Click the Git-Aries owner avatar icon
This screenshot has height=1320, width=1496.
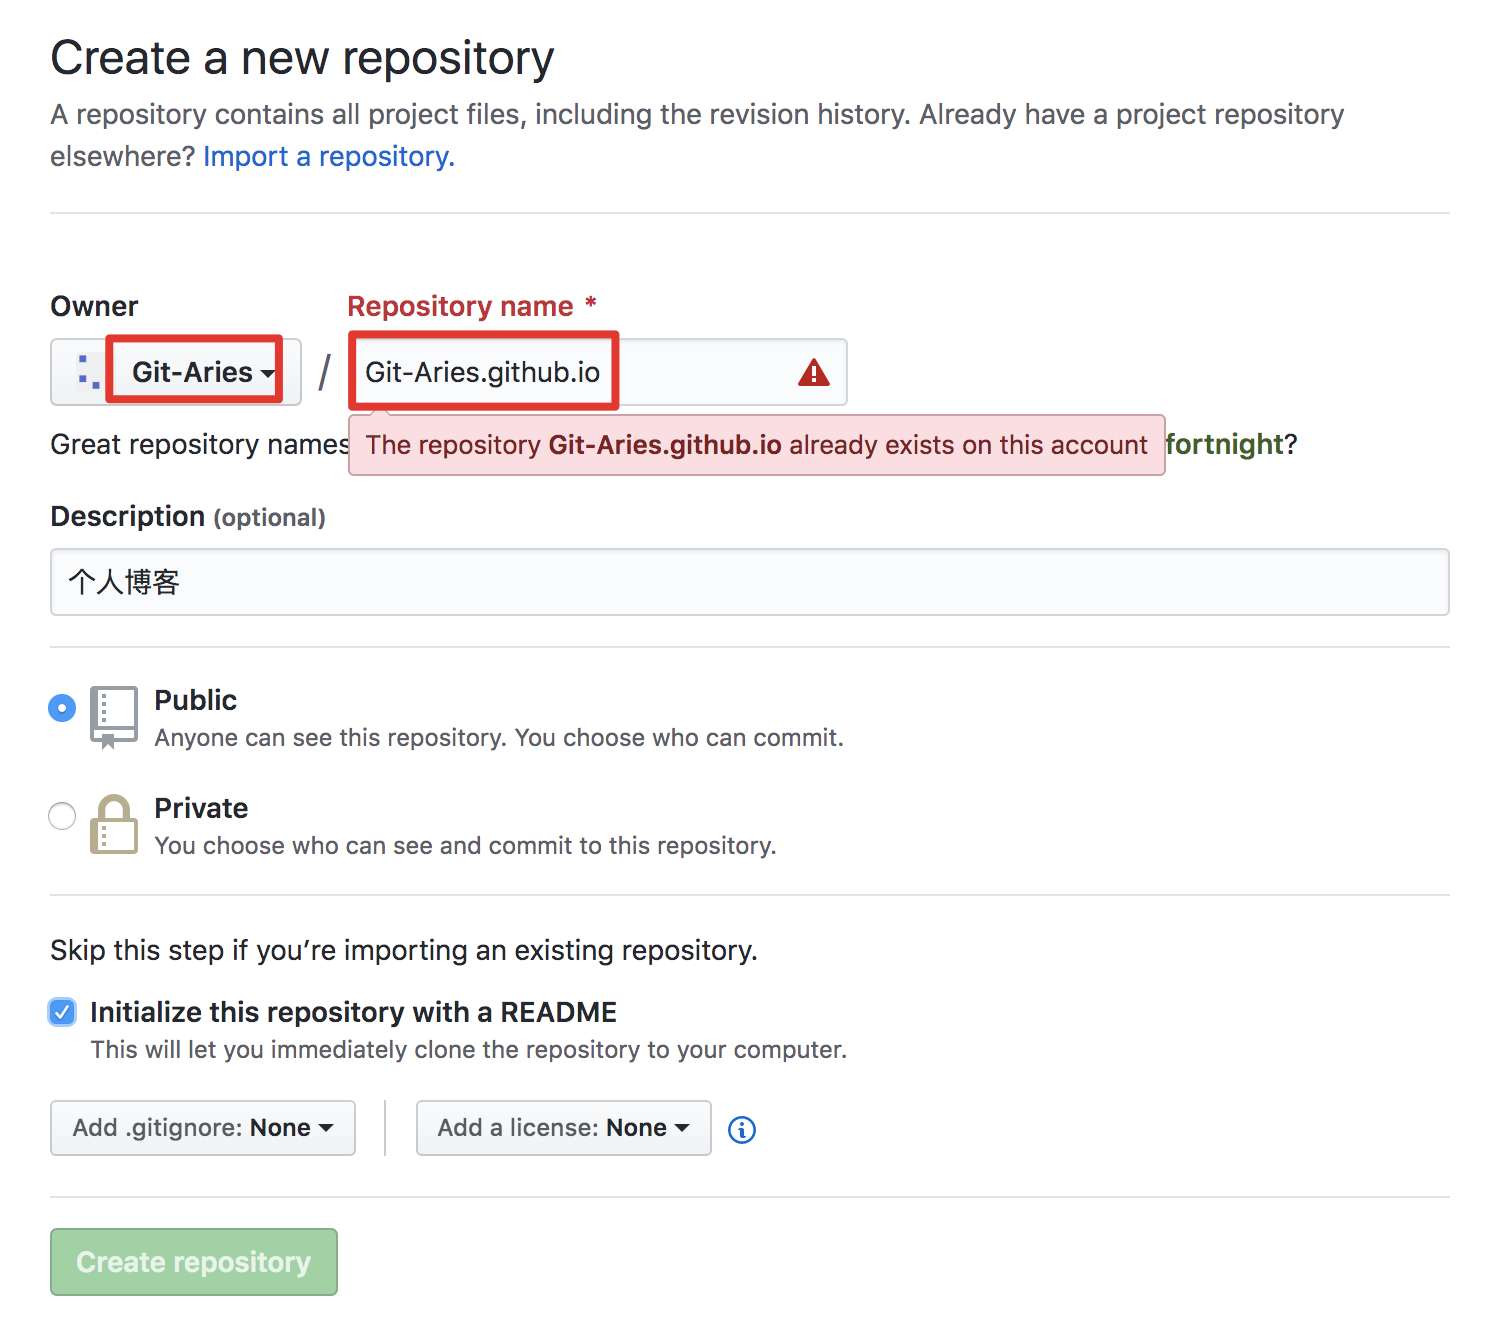88,372
